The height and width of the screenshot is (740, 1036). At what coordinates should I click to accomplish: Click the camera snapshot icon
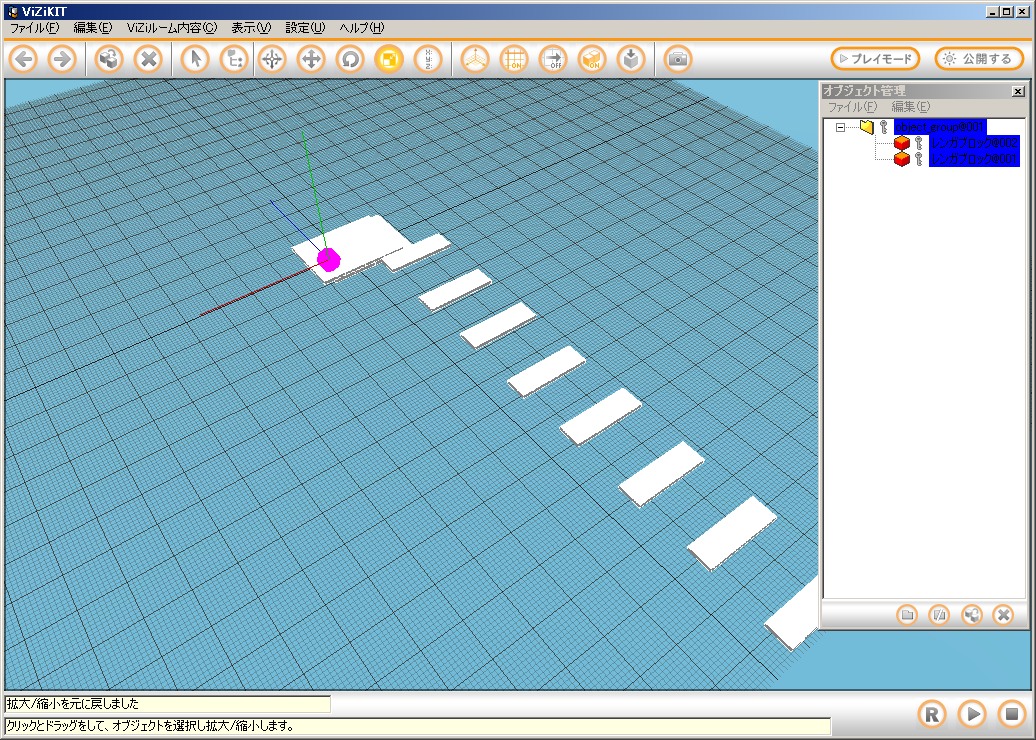(679, 59)
